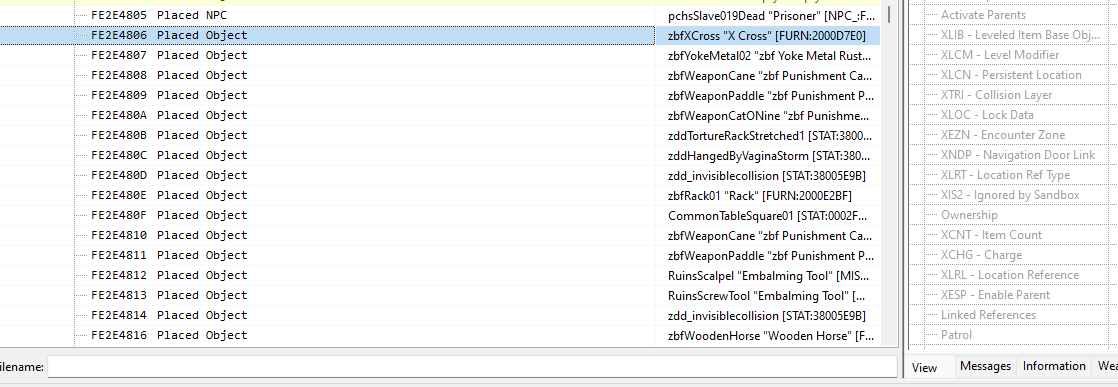
Task: Select XNDP - Navigation Door Link field
Action: coord(1017,155)
